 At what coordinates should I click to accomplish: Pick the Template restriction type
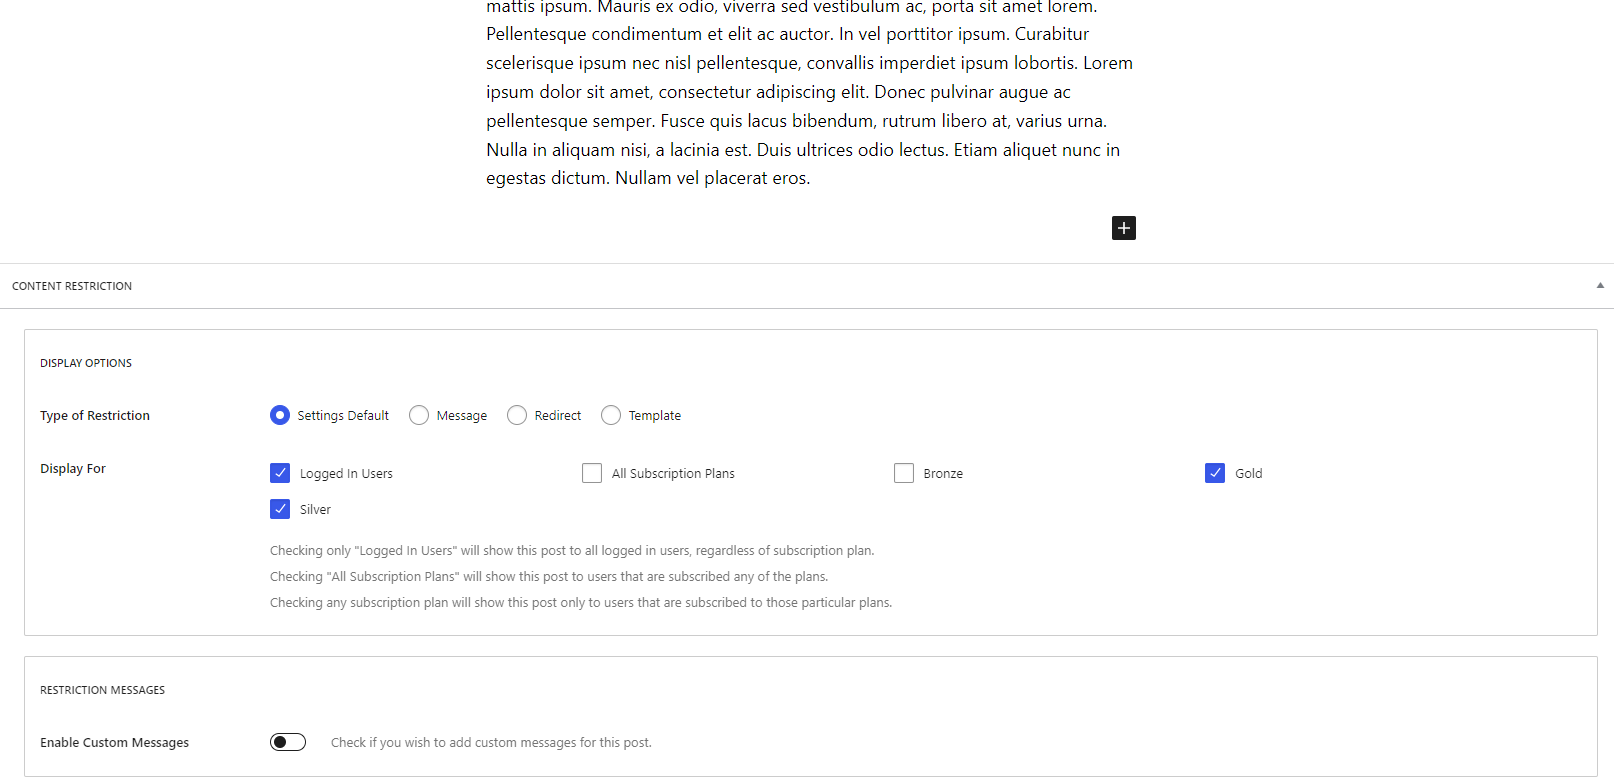click(611, 415)
